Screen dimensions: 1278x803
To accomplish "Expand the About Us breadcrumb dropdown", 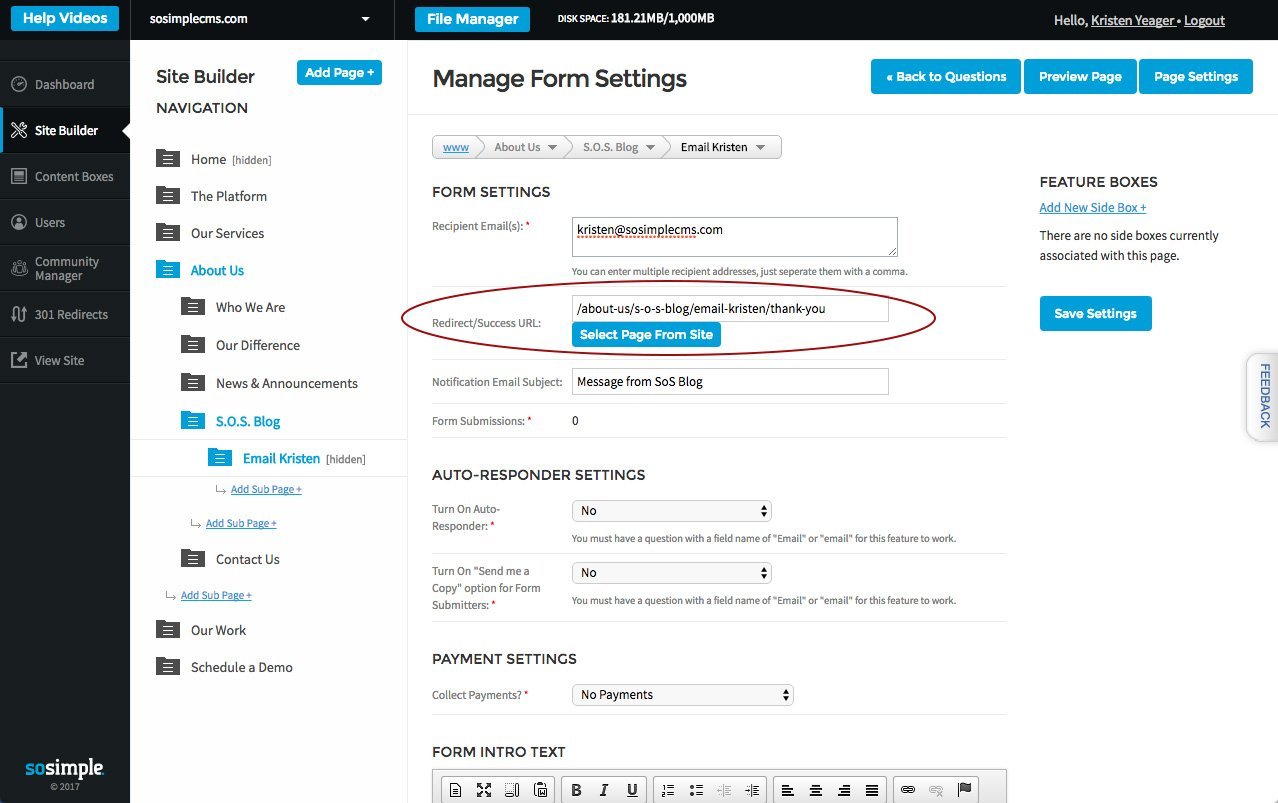I will point(552,148).
